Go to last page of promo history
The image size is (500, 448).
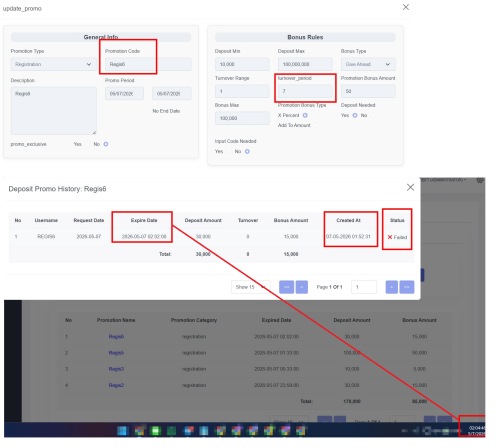tap(407, 287)
